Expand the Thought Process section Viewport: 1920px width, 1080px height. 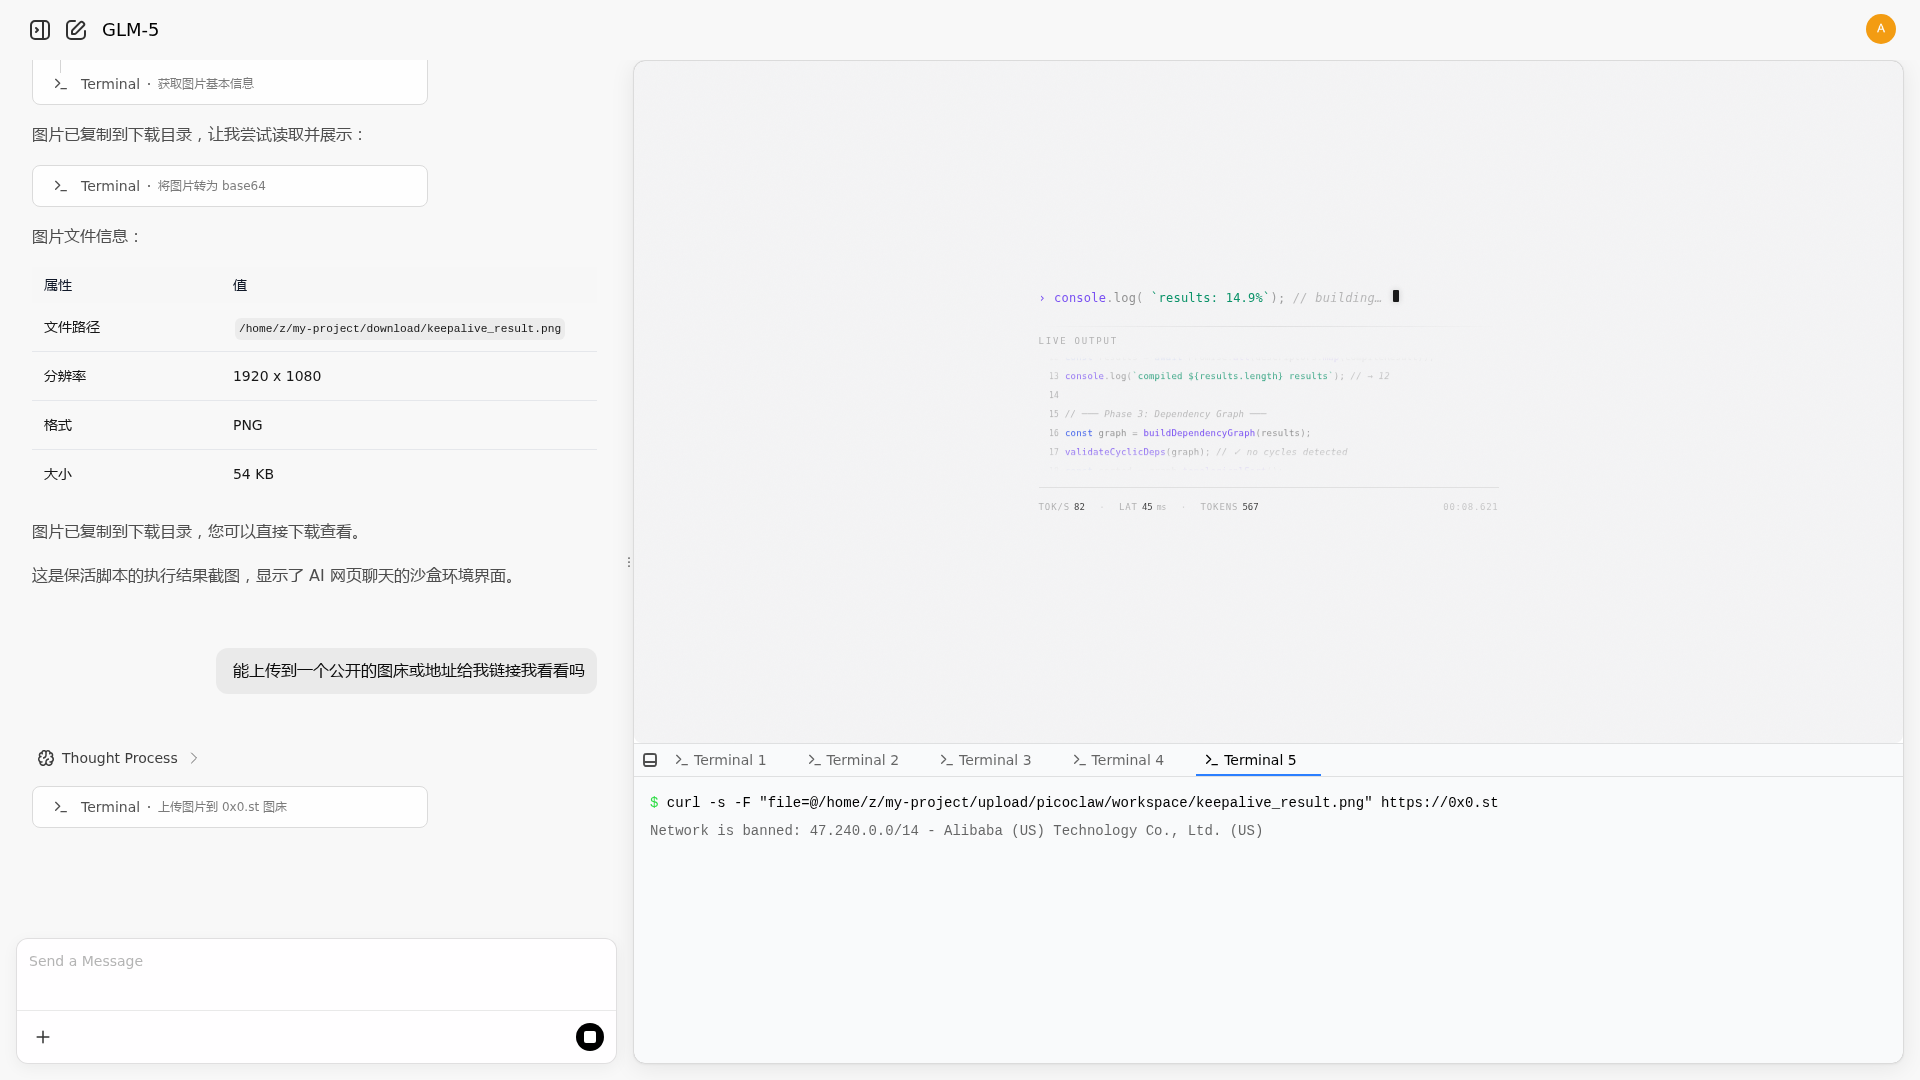(x=119, y=758)
